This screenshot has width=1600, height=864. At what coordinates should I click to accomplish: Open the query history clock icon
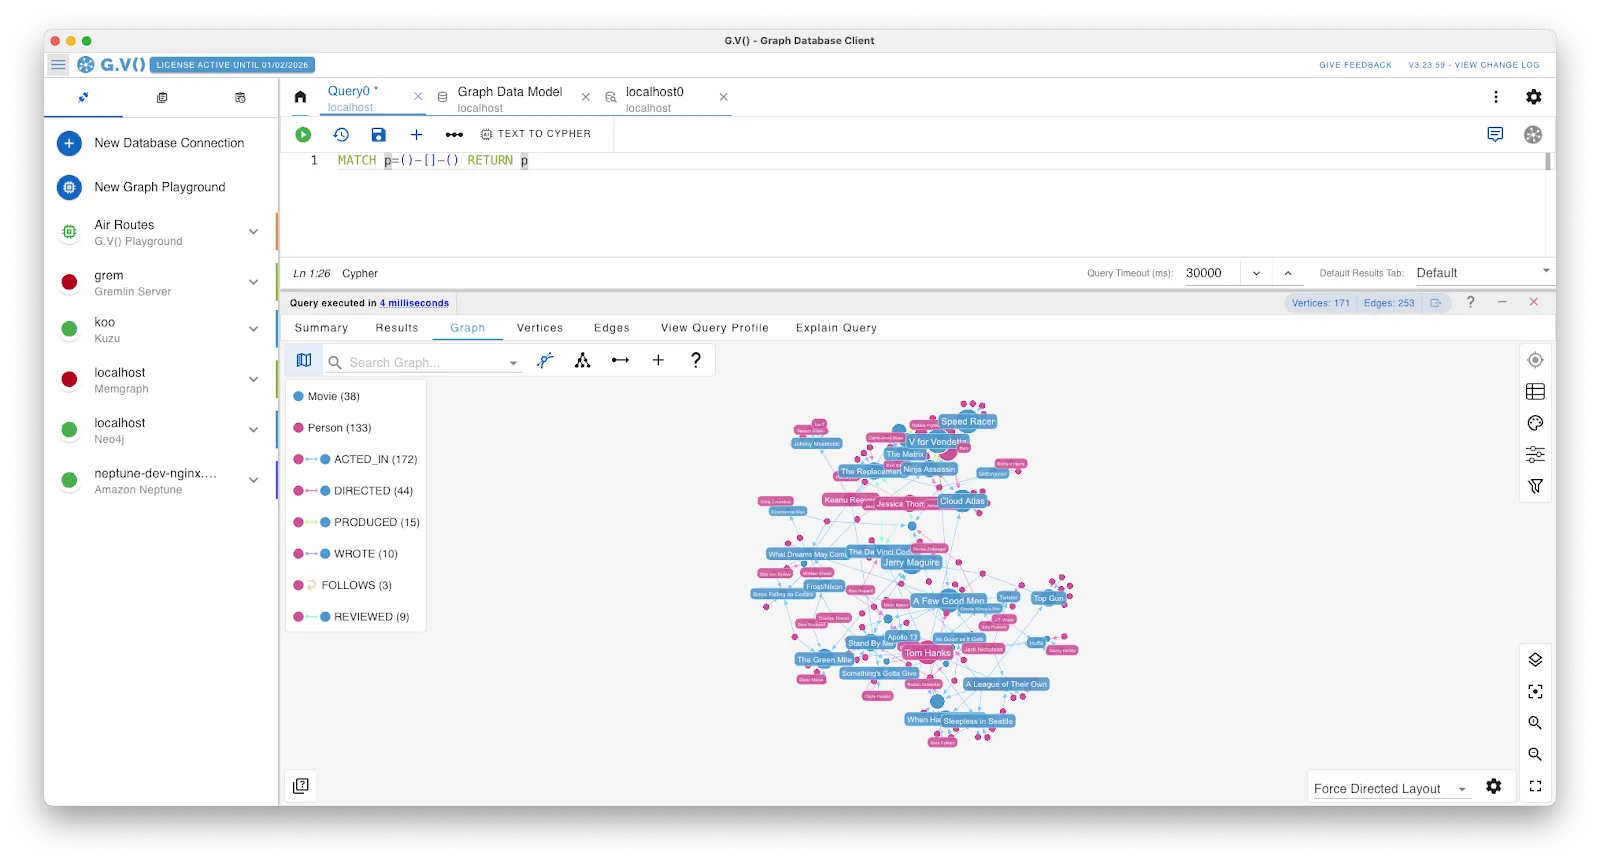tap(341, 134)
